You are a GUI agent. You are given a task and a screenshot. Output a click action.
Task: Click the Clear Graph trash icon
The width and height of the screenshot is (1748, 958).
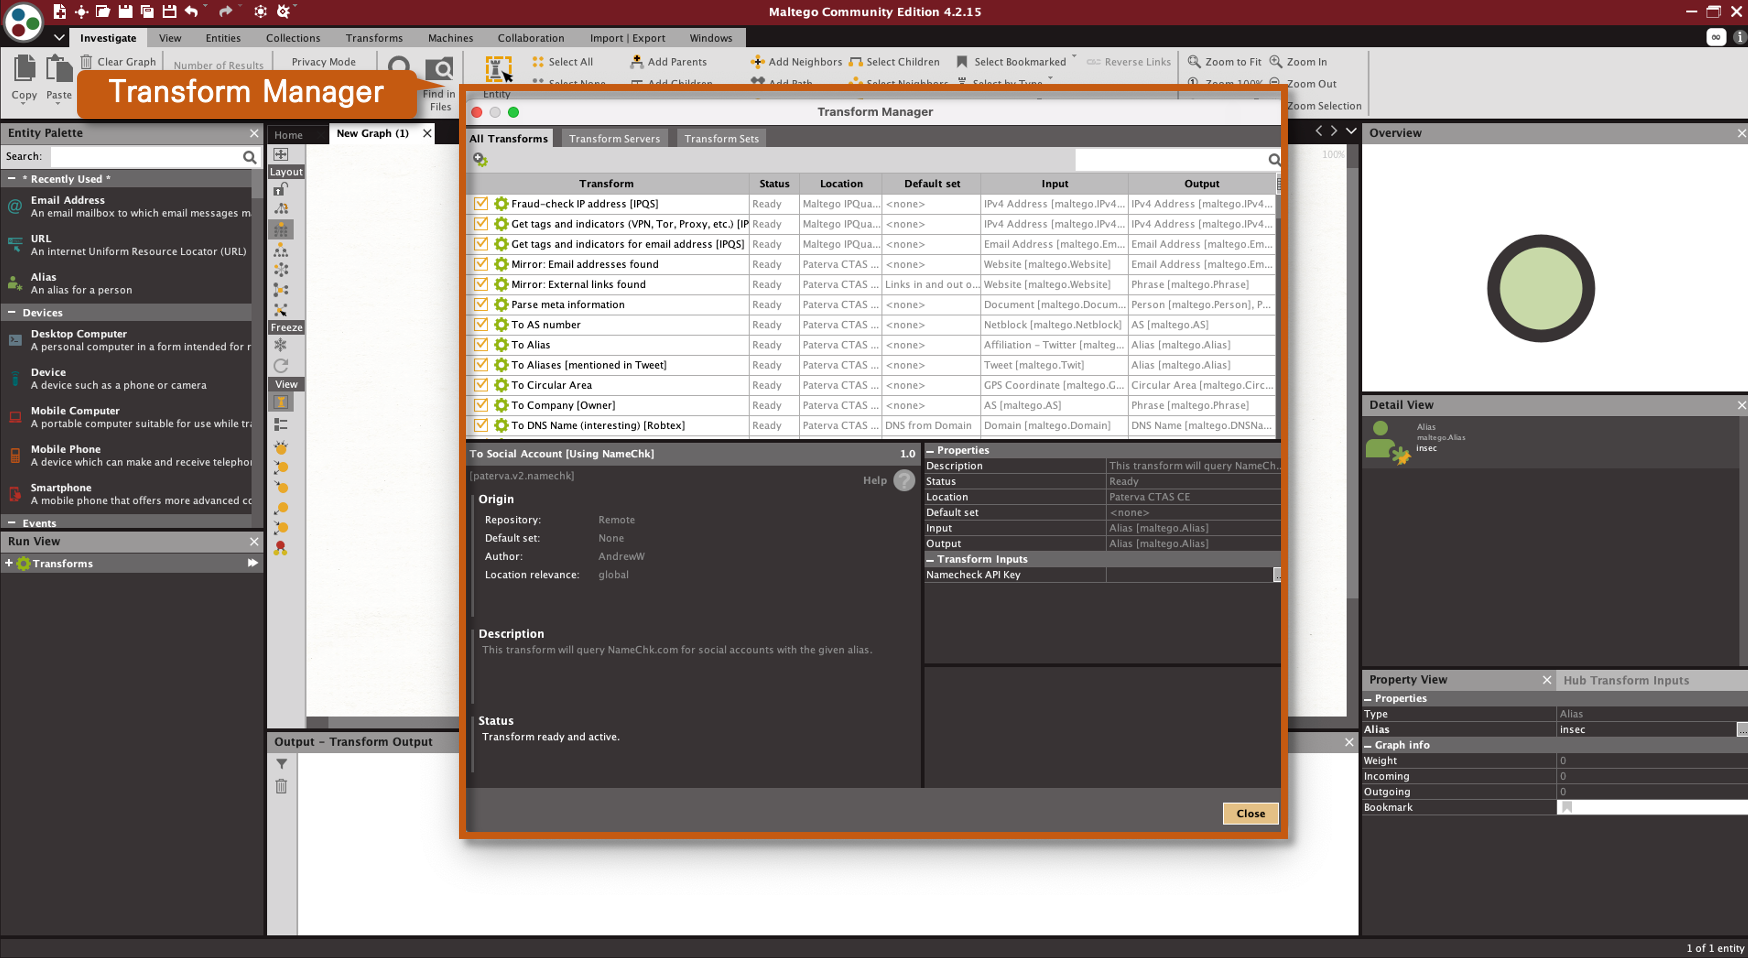87,62
